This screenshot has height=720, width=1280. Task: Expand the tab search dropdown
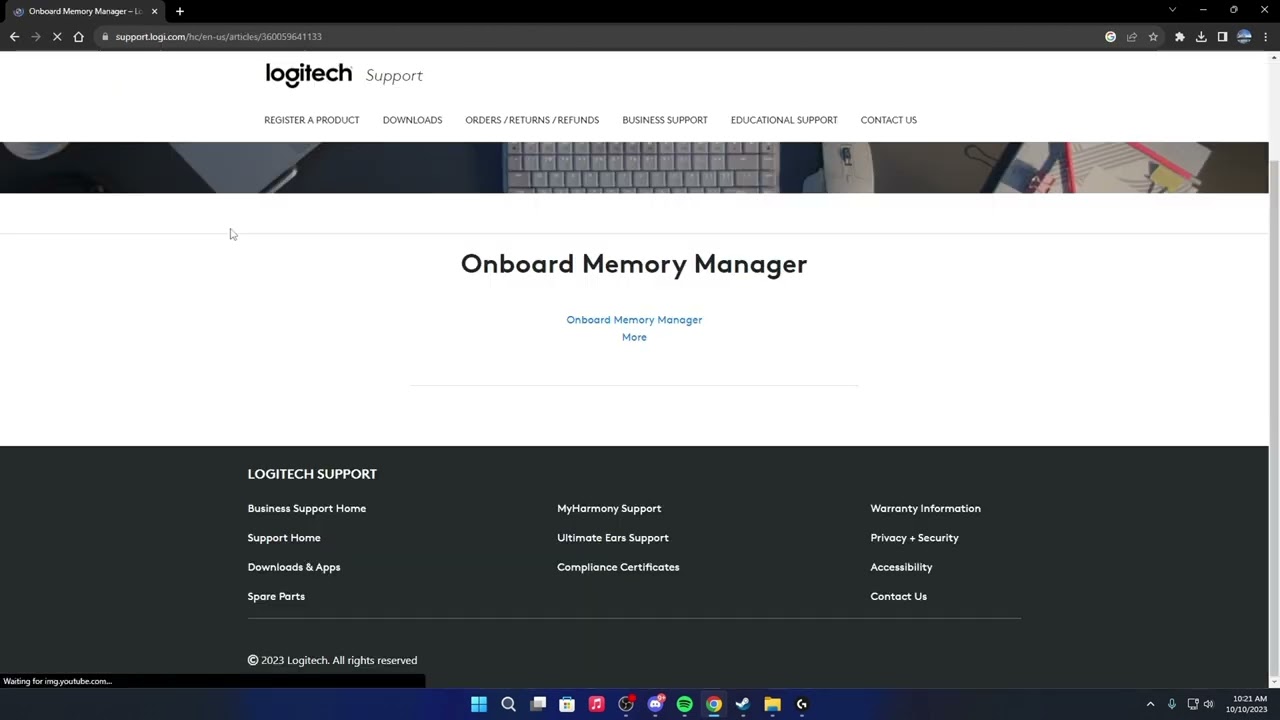(1172, 10)
